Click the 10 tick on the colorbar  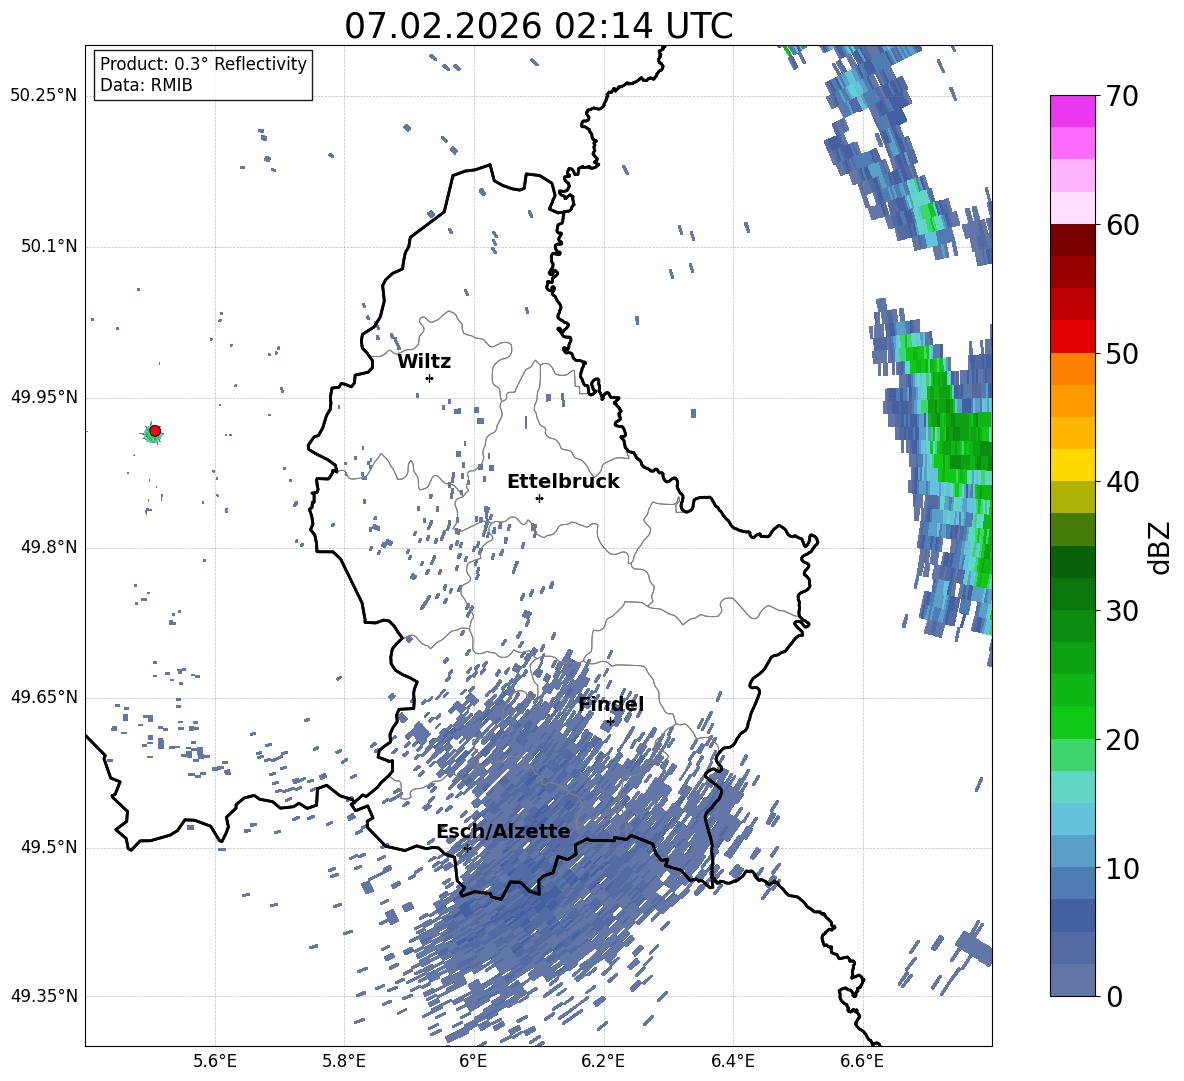[x=1122, y=868]
